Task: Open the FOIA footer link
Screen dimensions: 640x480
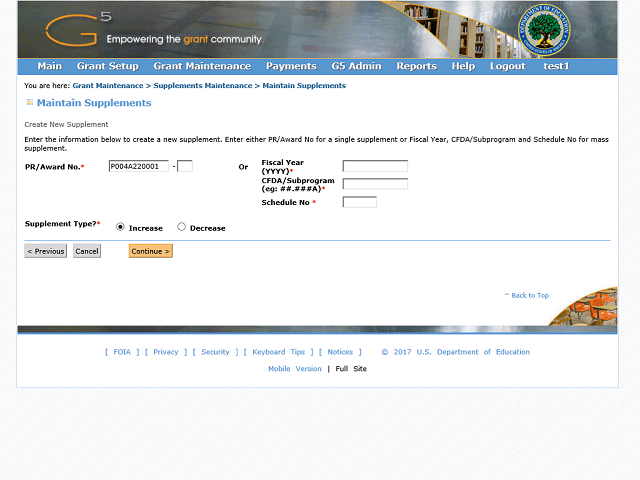Action: 122,352
